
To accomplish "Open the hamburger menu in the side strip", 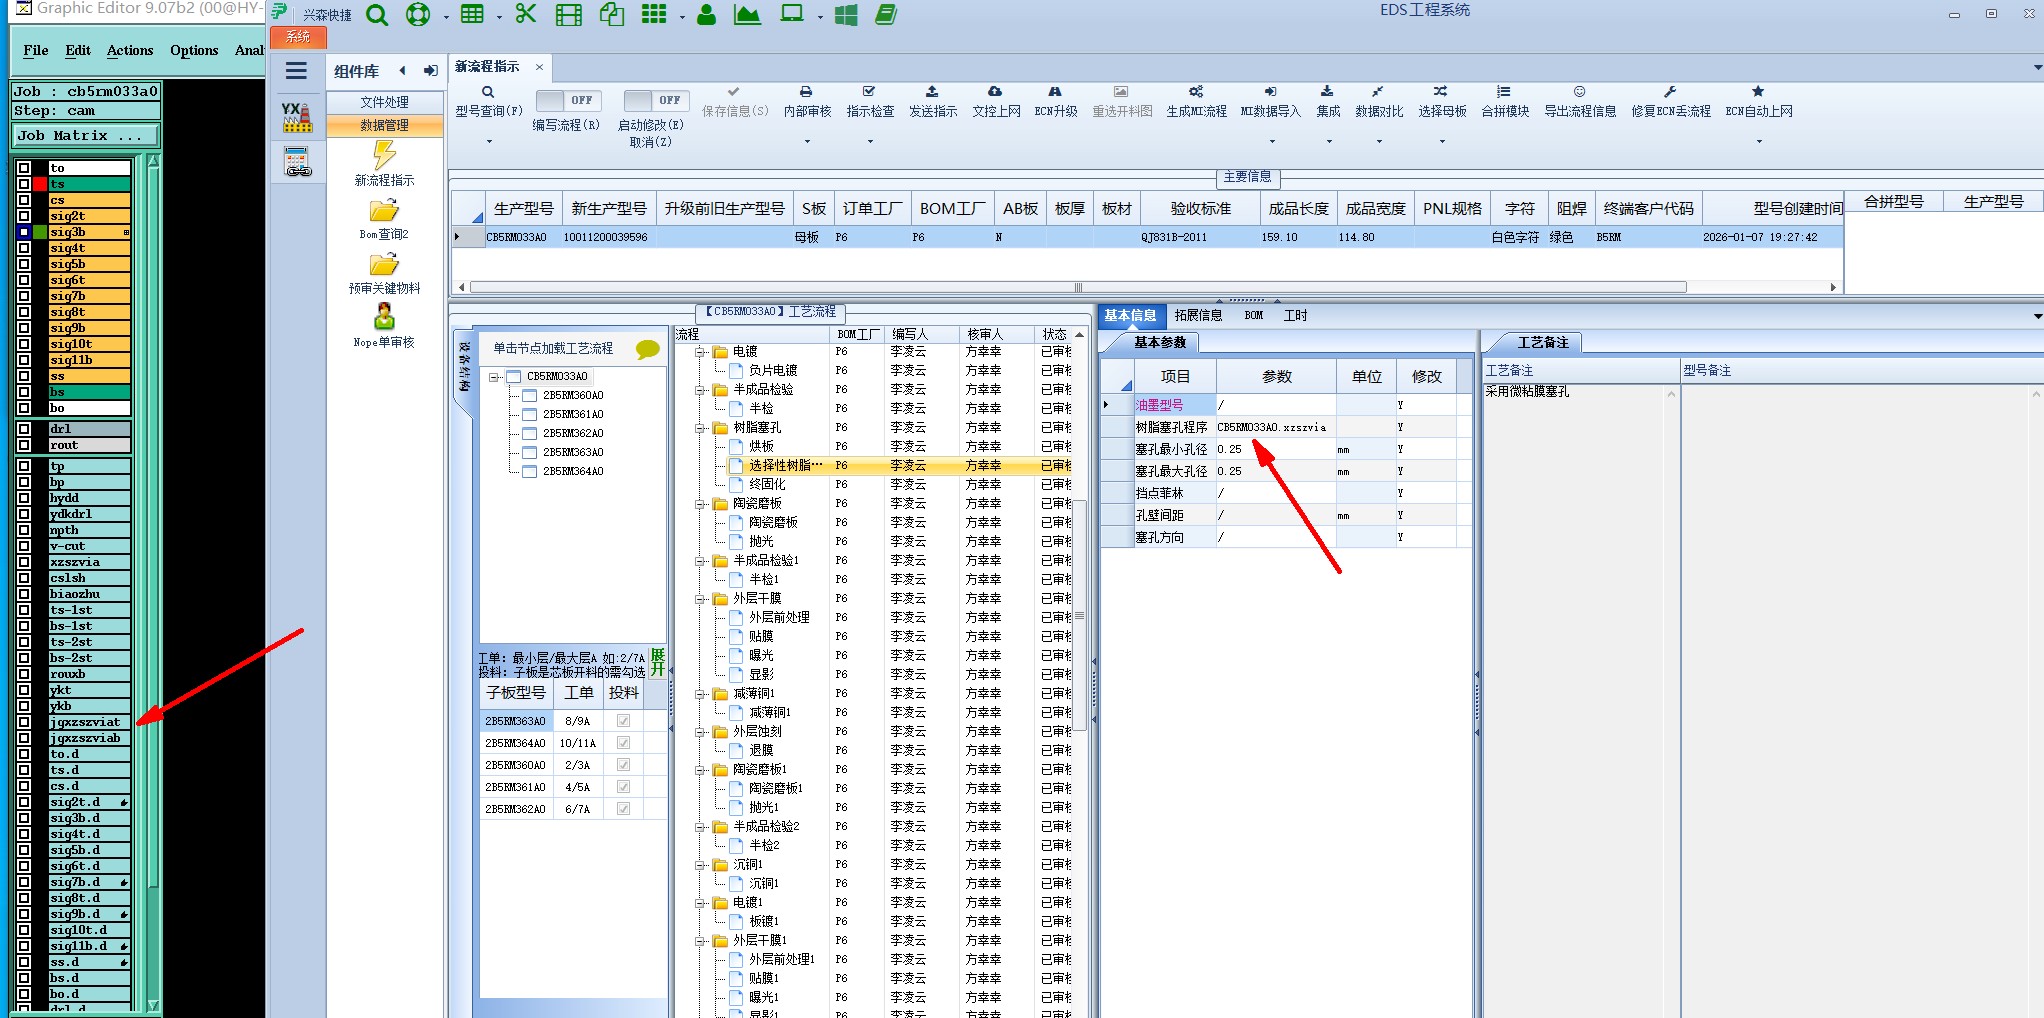I will tap(296, 71).
